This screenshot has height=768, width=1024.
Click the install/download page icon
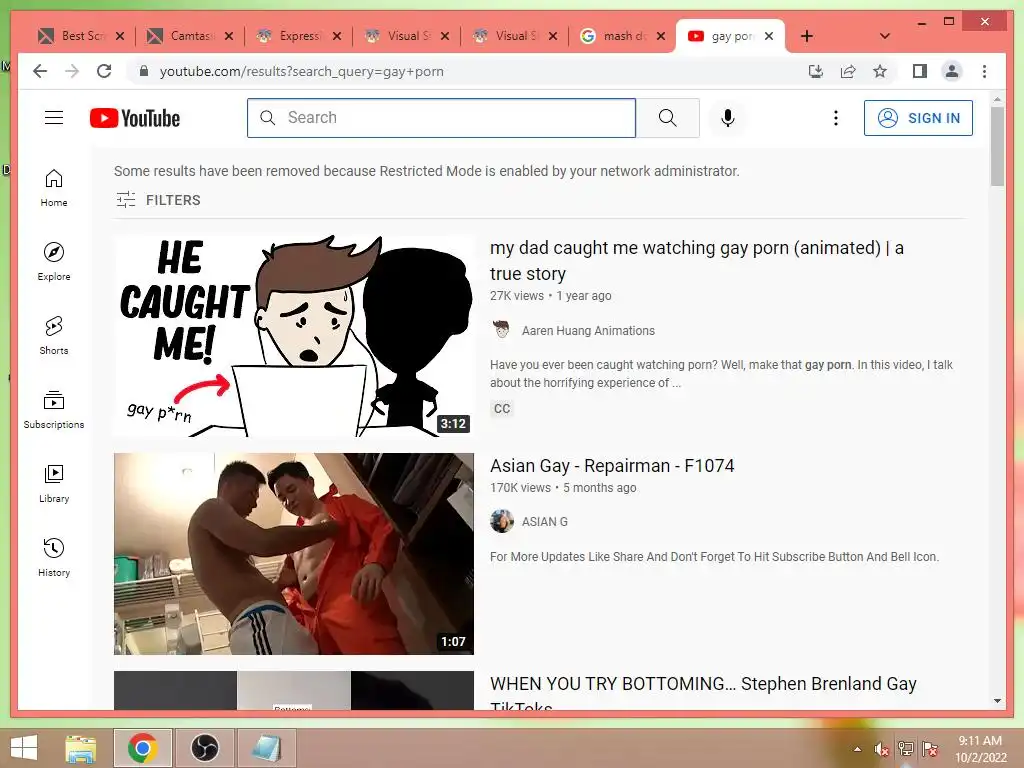(x=816, y=71)
